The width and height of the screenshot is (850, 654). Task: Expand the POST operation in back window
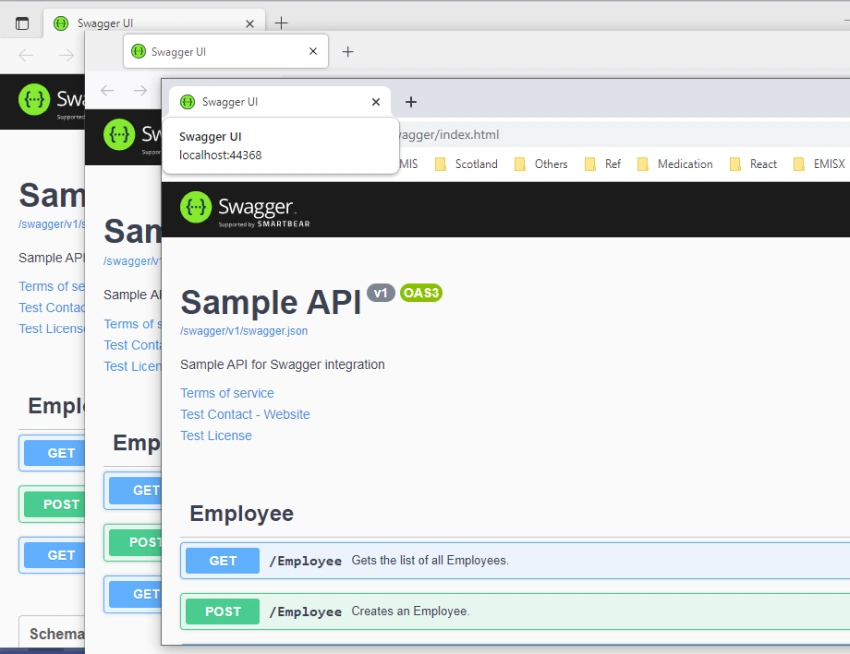coord(52,504)
